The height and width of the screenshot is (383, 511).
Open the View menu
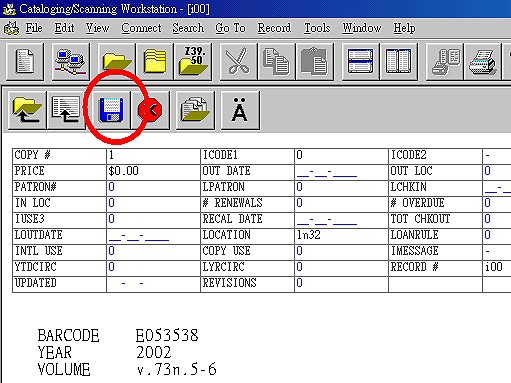[x=97, y=28]
